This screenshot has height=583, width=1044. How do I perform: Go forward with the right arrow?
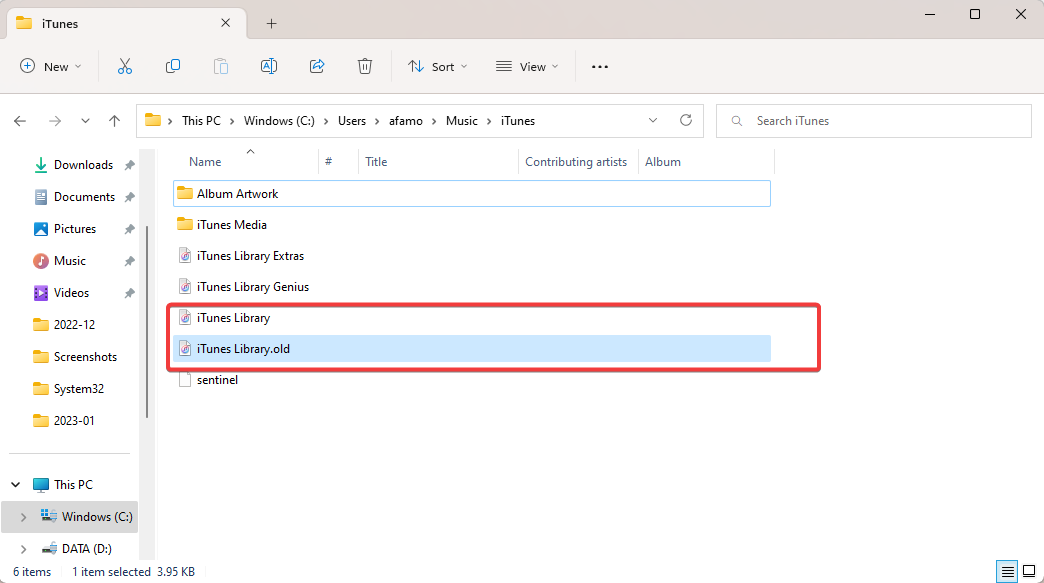click(55, 120)
